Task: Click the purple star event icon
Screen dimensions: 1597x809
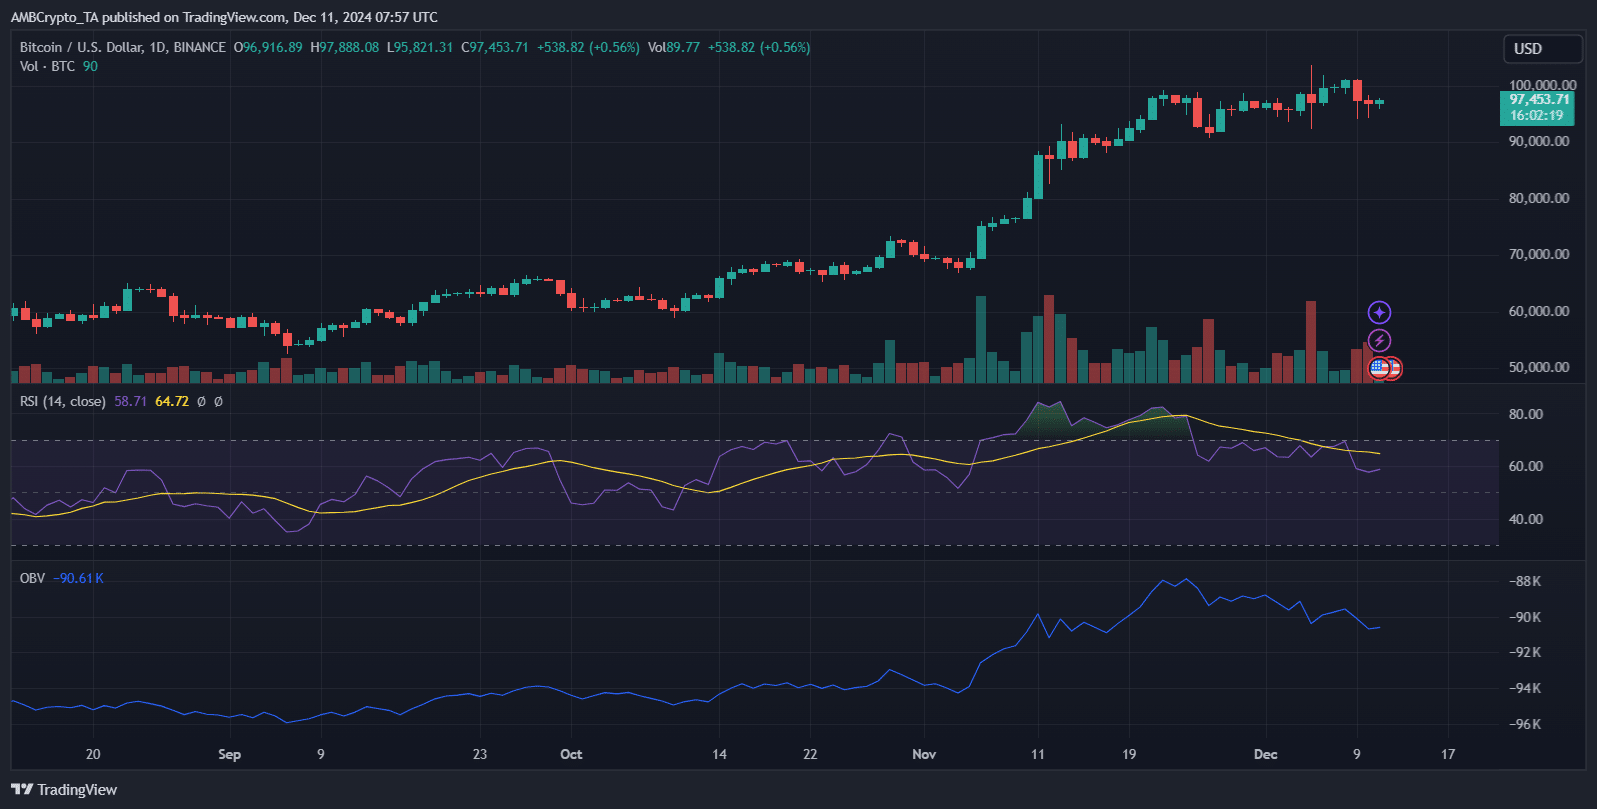Action: point(1379,313)
